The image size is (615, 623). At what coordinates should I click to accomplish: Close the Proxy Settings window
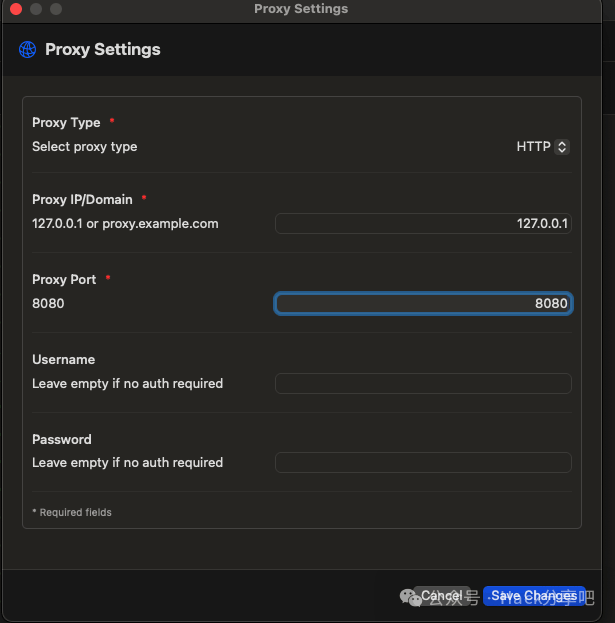(x=15, y=9)
